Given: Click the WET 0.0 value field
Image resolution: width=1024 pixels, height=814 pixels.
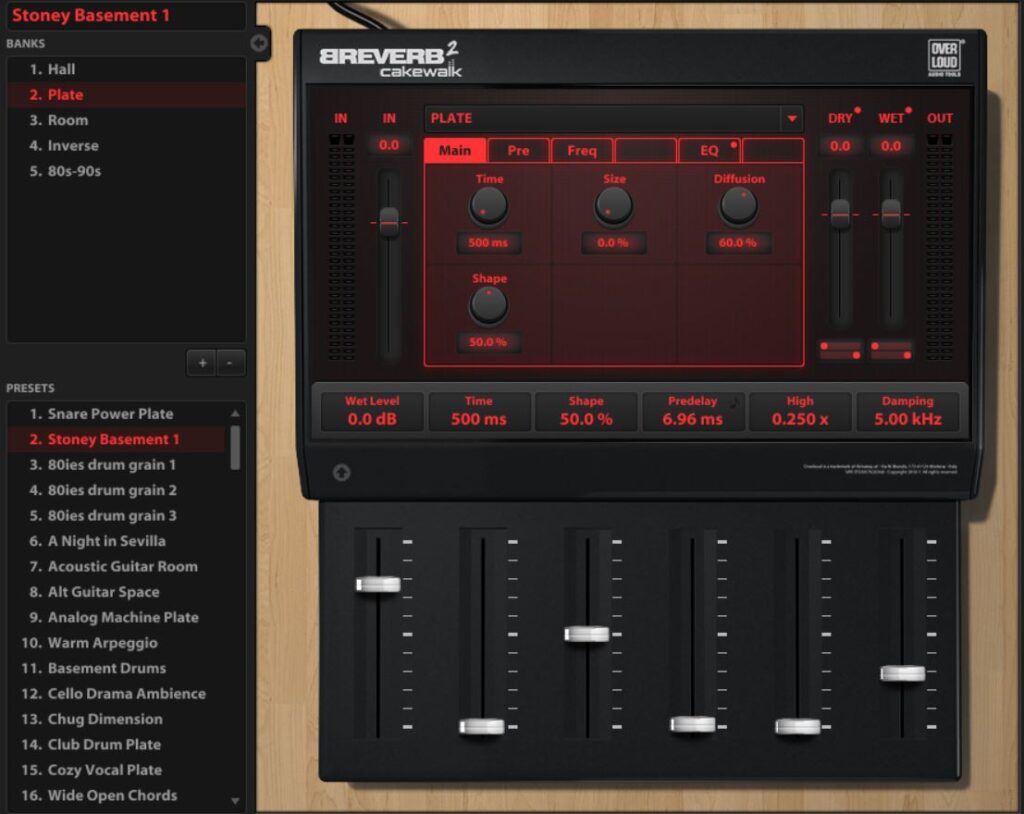Looking at the screenshot, I should coord(891,146).
